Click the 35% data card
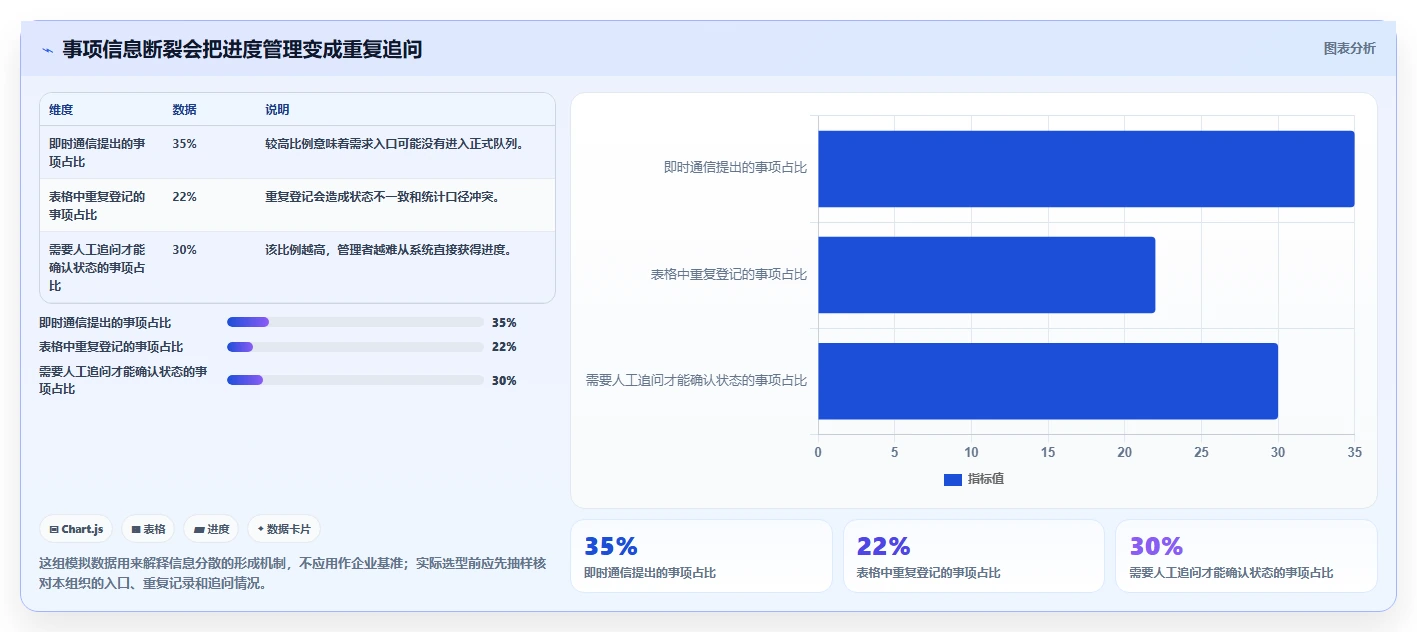This screenshot has height=632, width=1417. coord(701,556)
